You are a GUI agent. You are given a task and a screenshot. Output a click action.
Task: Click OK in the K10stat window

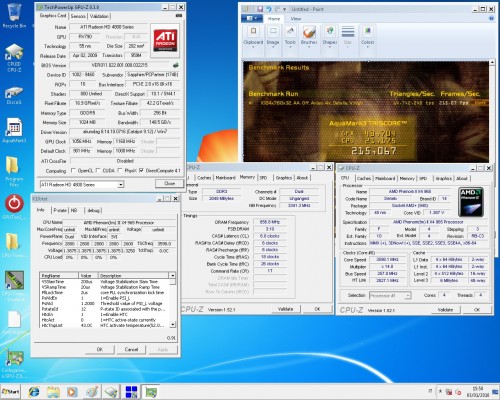tap(99, 349)
